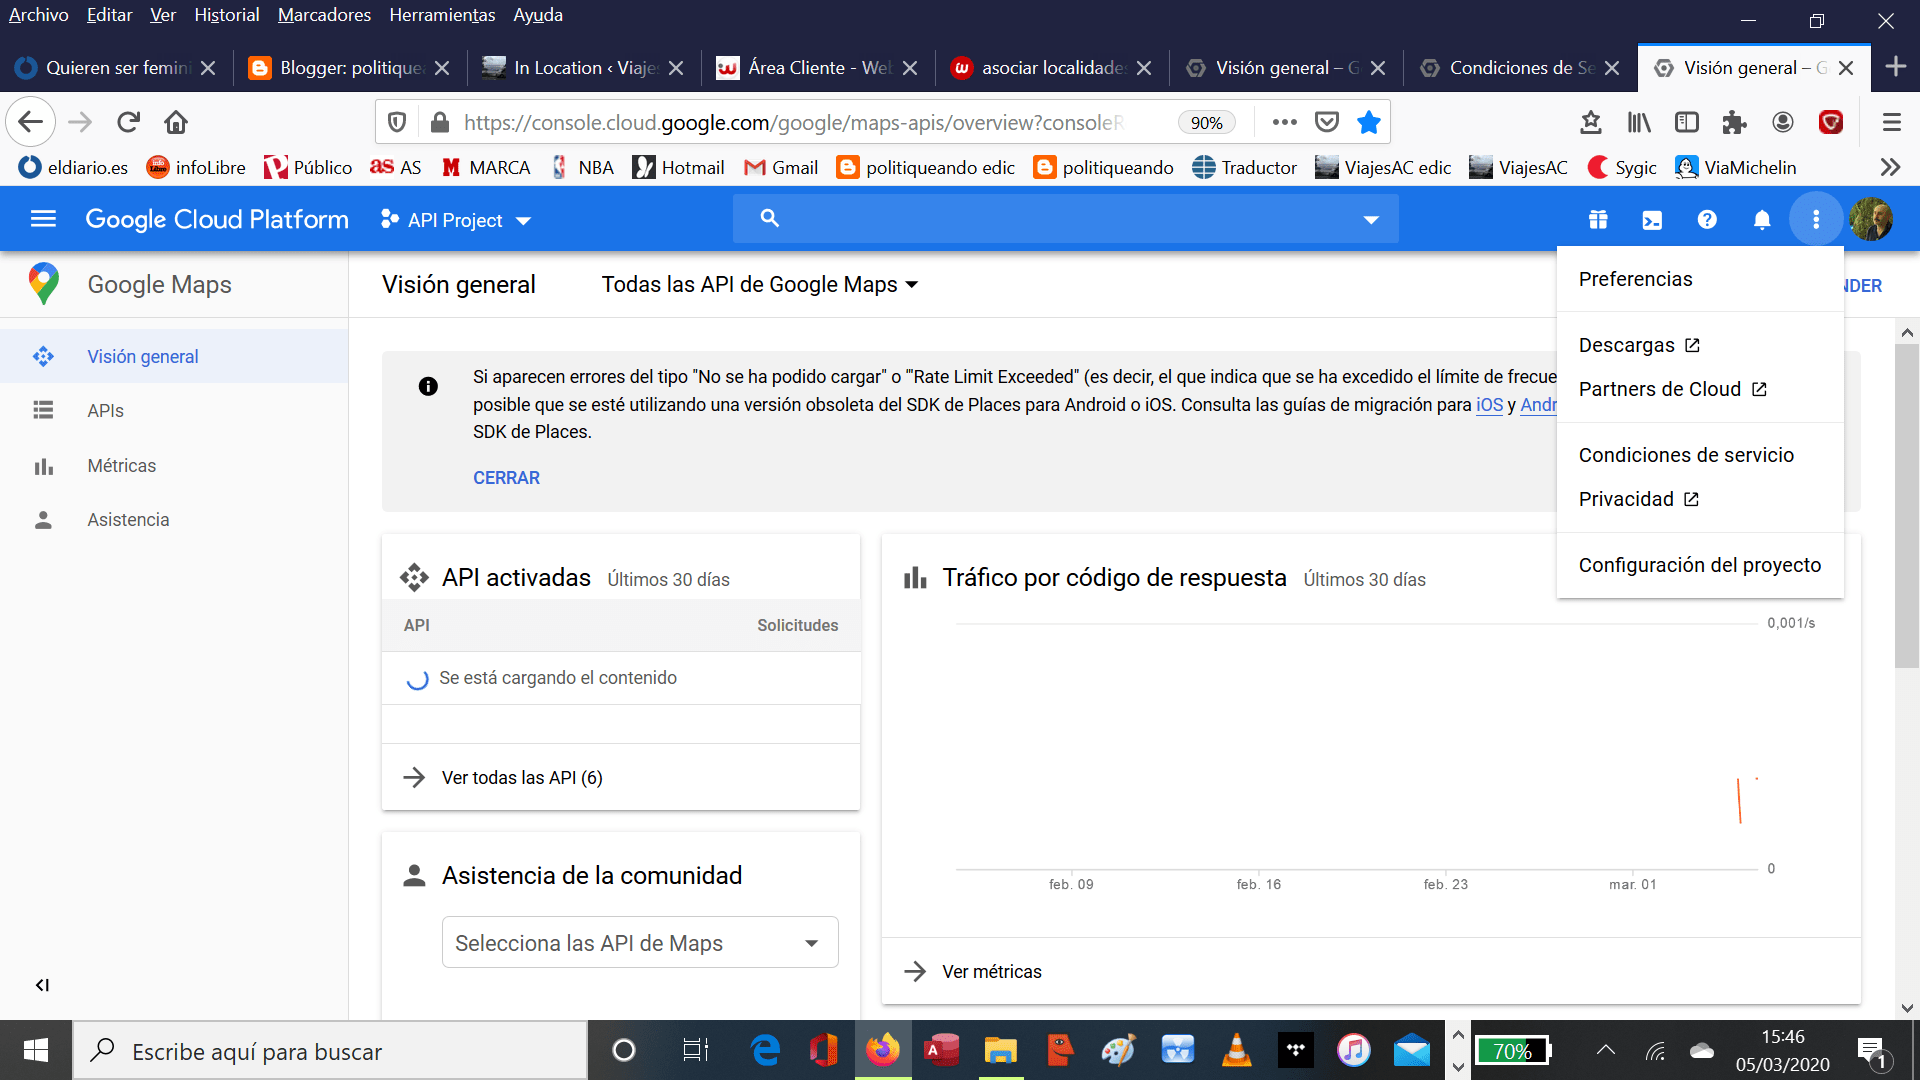Screen dimensions: 1920x1080
Task: Choose Privacidad from the menu
Action: pos(1700,499)
